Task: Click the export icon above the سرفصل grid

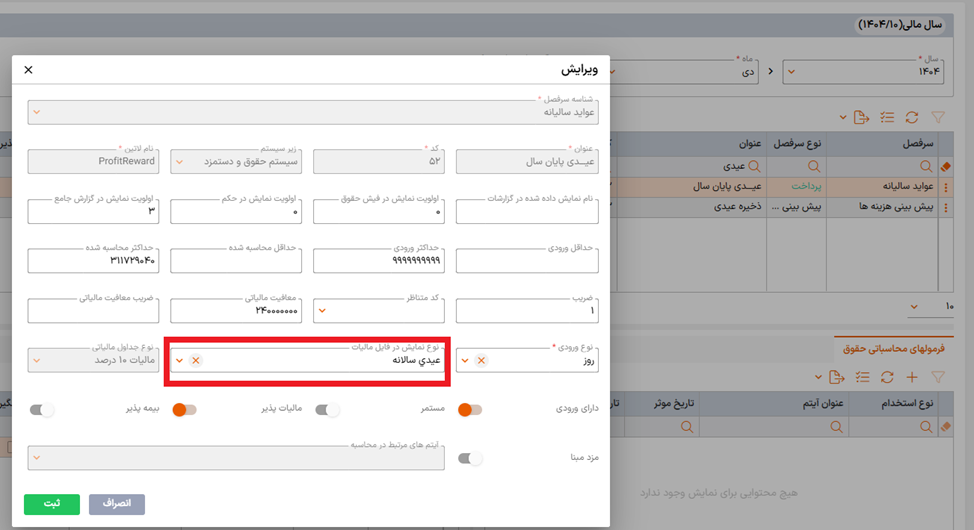Action: pyautogui.click(x=860, y=118)
